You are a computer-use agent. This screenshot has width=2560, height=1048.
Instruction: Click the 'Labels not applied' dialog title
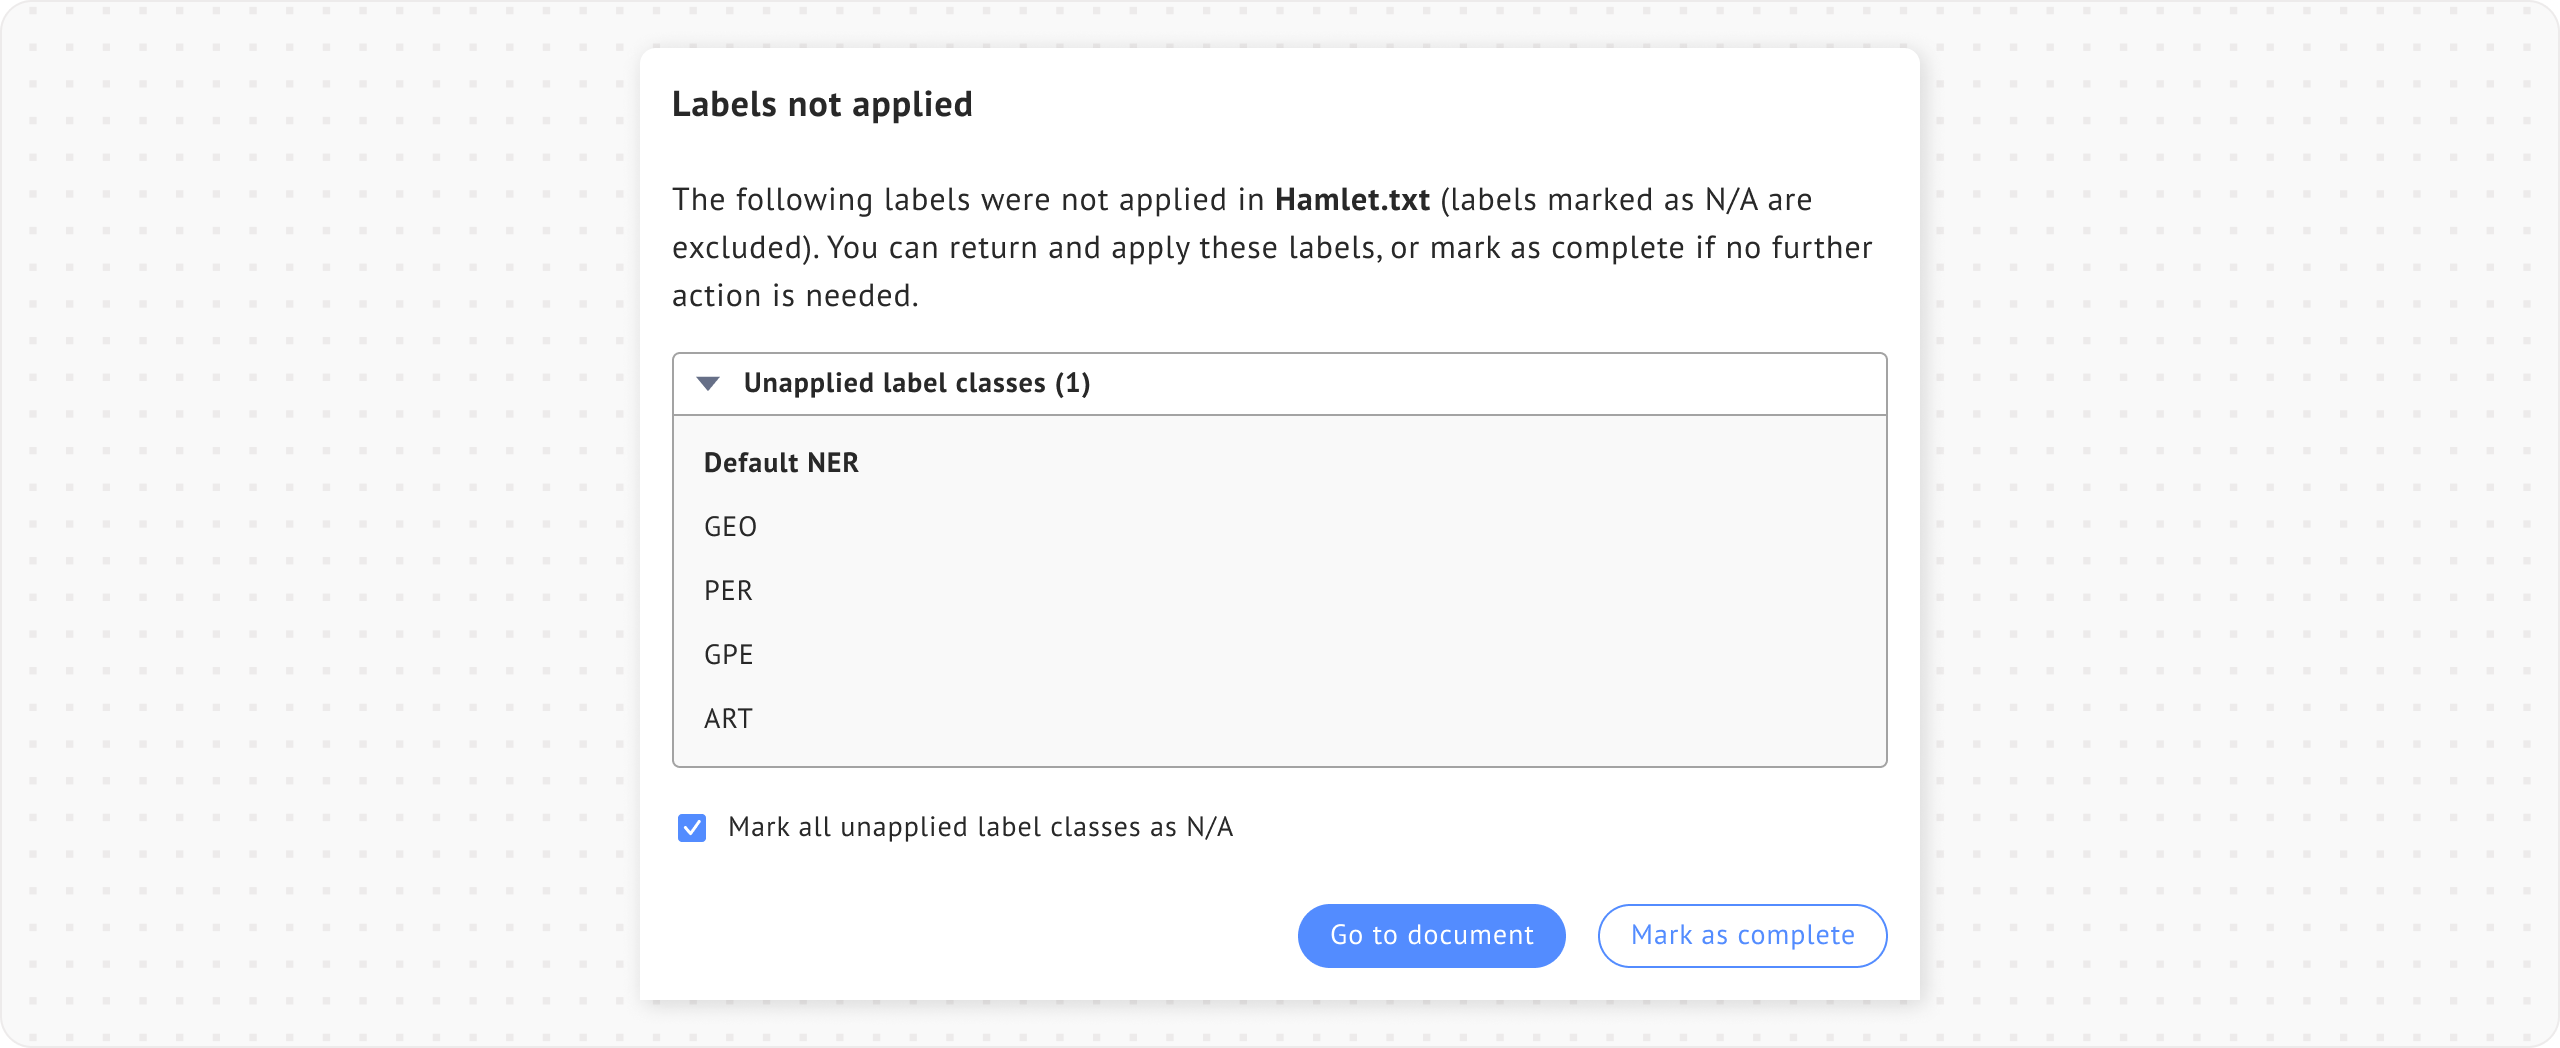[822, 105]
